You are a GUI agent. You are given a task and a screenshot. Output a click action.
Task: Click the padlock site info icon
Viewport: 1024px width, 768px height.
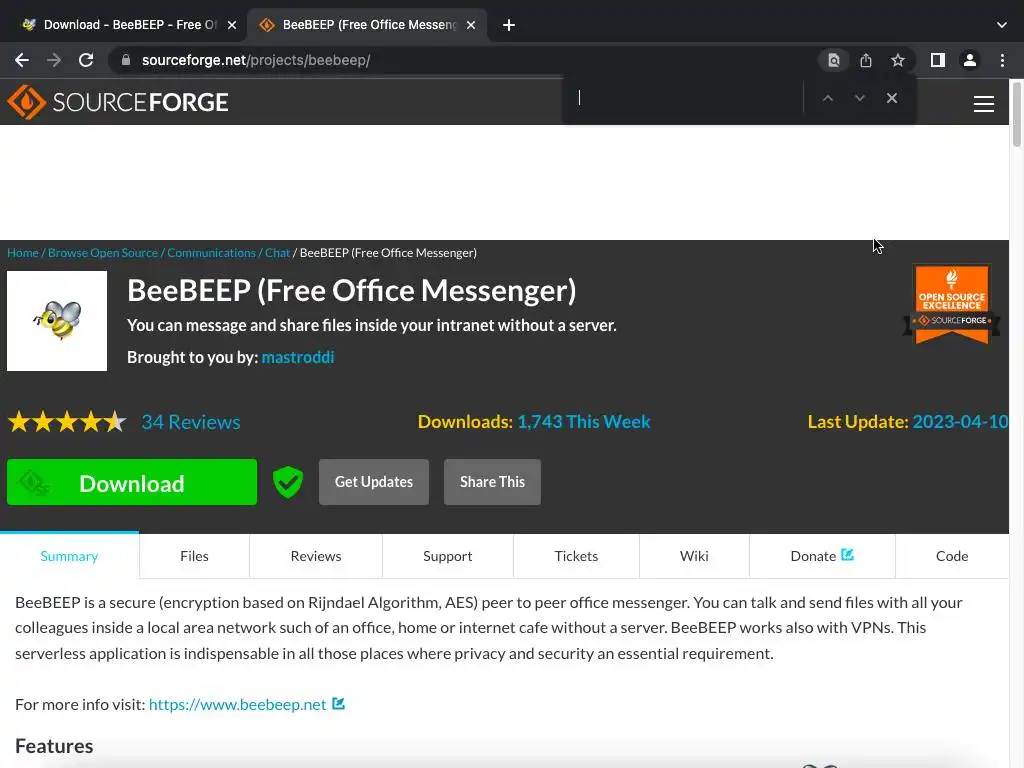tap(126, 60)
